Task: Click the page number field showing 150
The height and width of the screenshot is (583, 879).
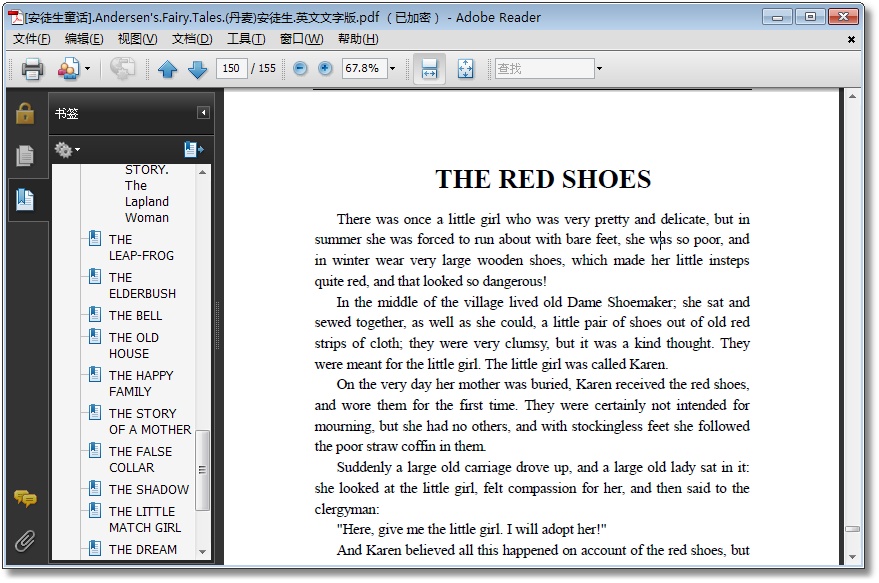Action: pos(231,68)
